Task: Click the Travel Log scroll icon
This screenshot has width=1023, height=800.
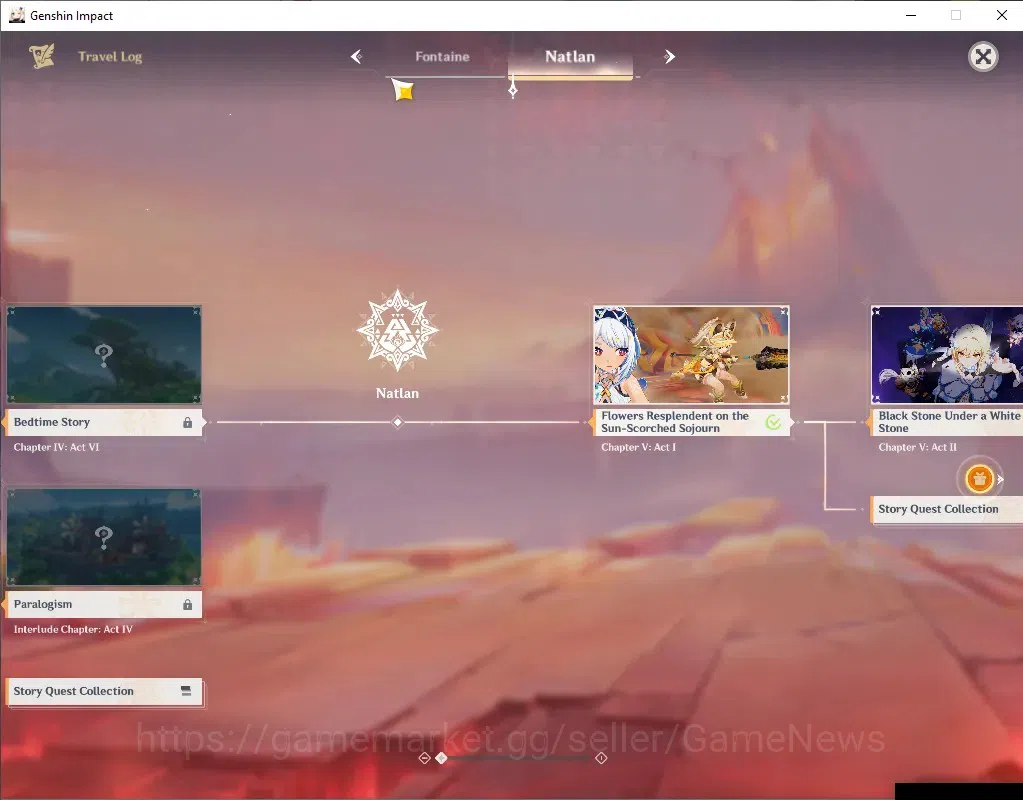Action: [42, 56]
